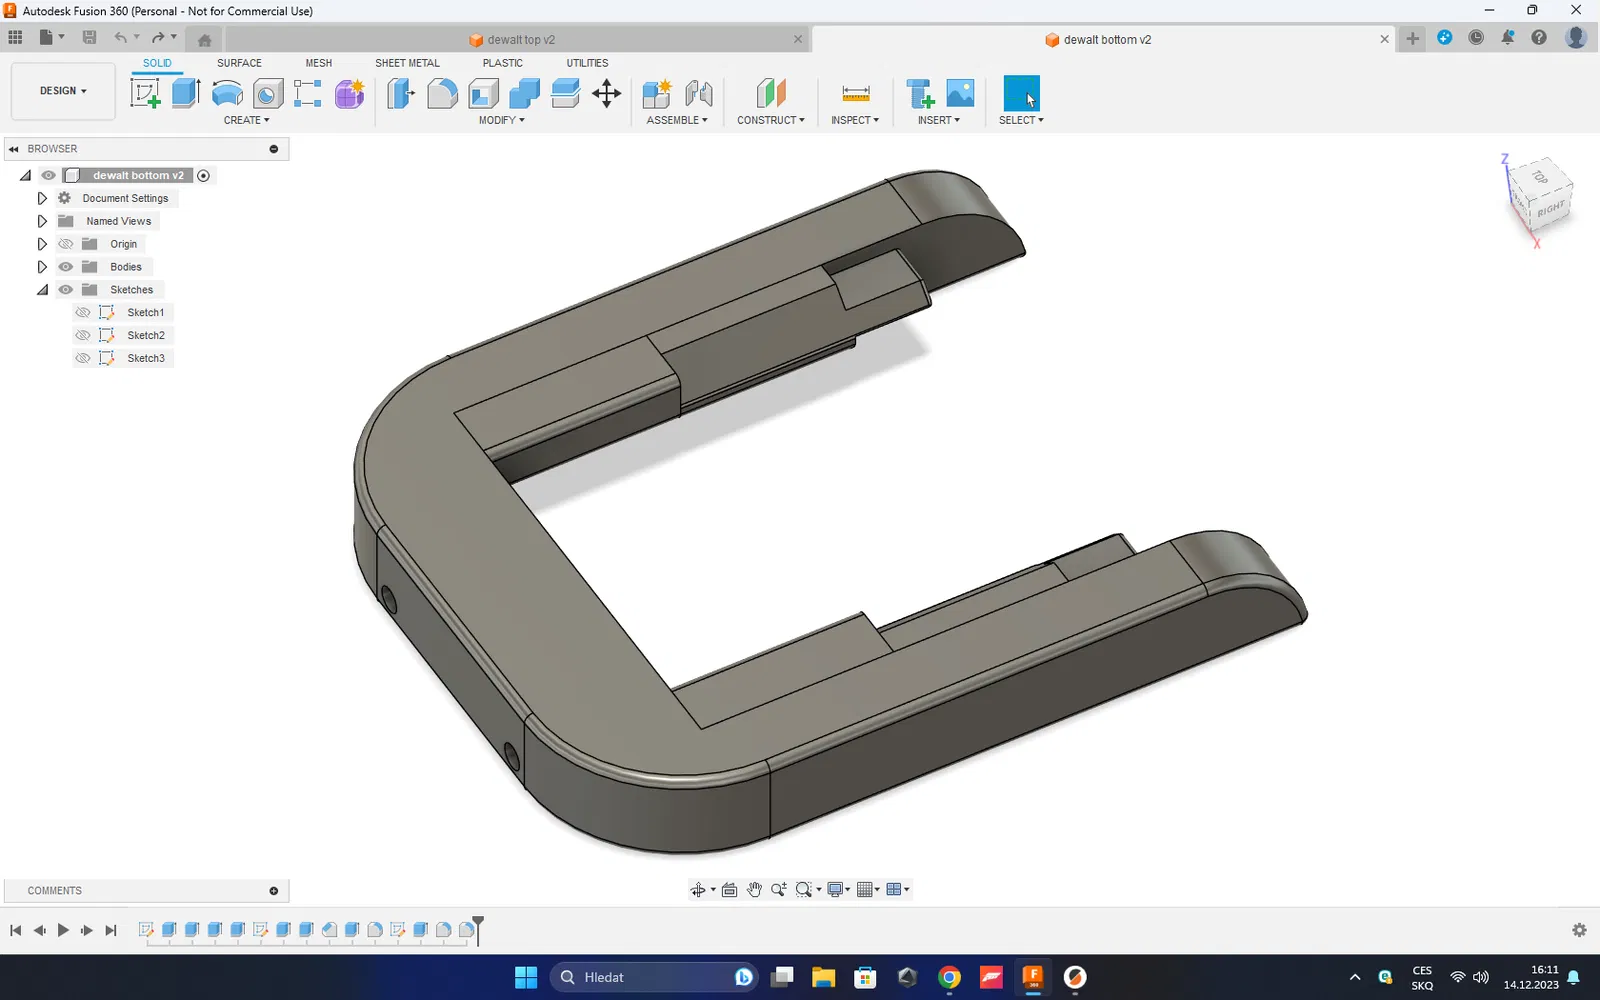The height and width of the screenshot is (1000, 1600).
Task: Choose the Combine tool
Action: point(524,94)
